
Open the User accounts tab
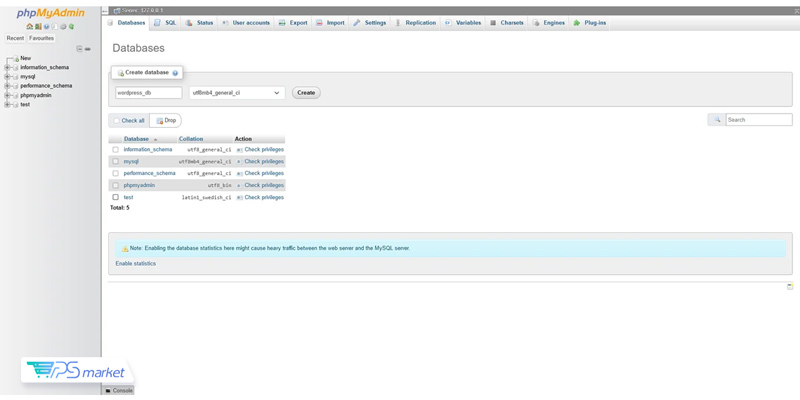coord(246,23)
